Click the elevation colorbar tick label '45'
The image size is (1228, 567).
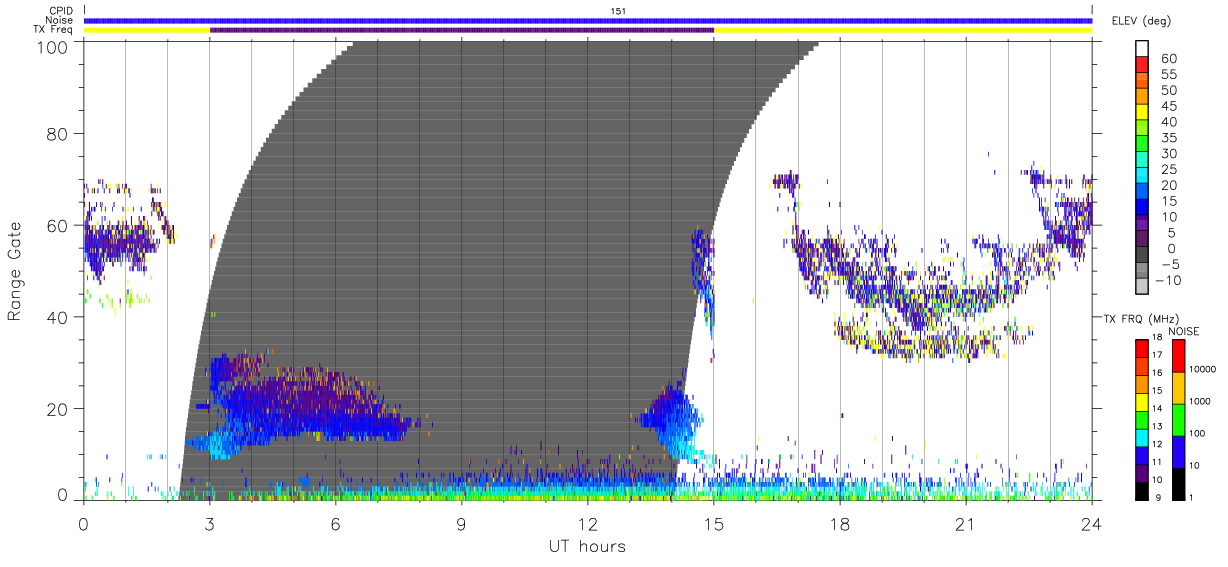coord(1168,106)
